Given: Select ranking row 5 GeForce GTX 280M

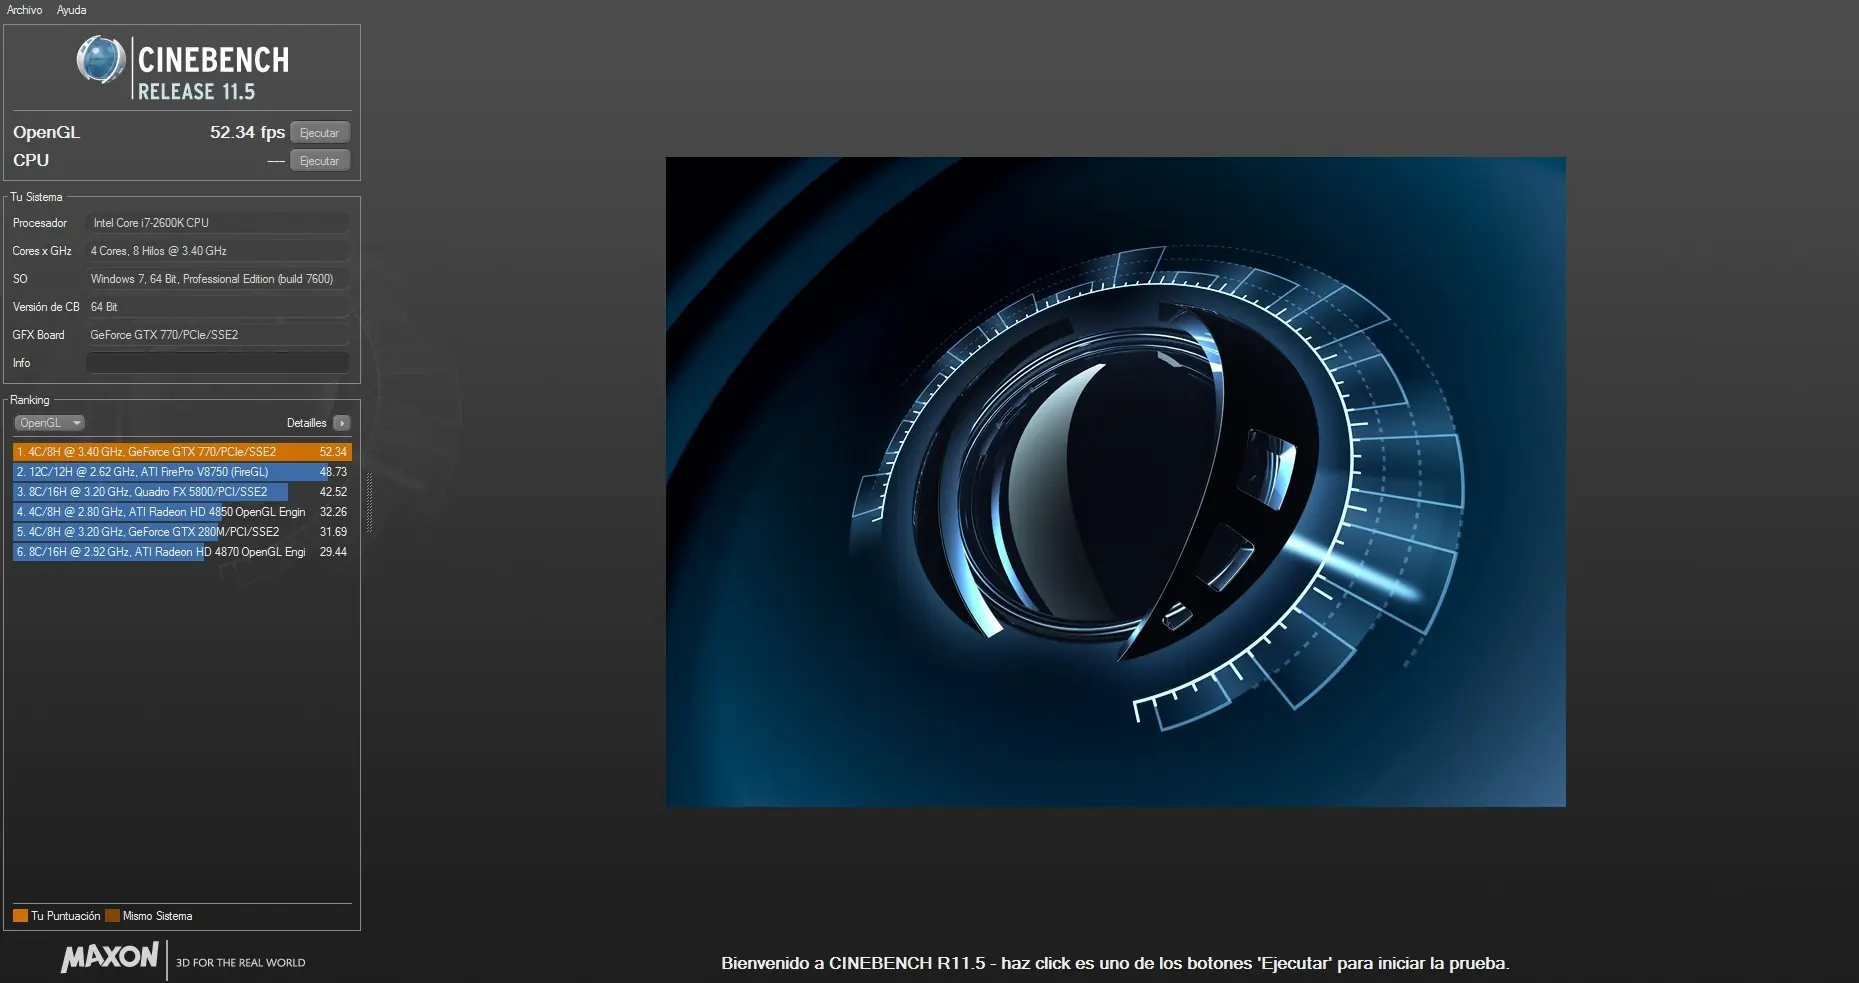Looking at the screenshot, I should [x=182, y=532].
